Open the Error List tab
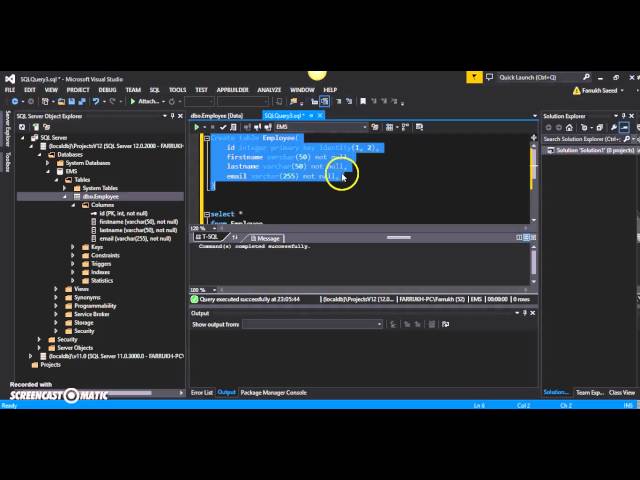The height and width of the screenshot is (480, 640). tap(202, 393)
